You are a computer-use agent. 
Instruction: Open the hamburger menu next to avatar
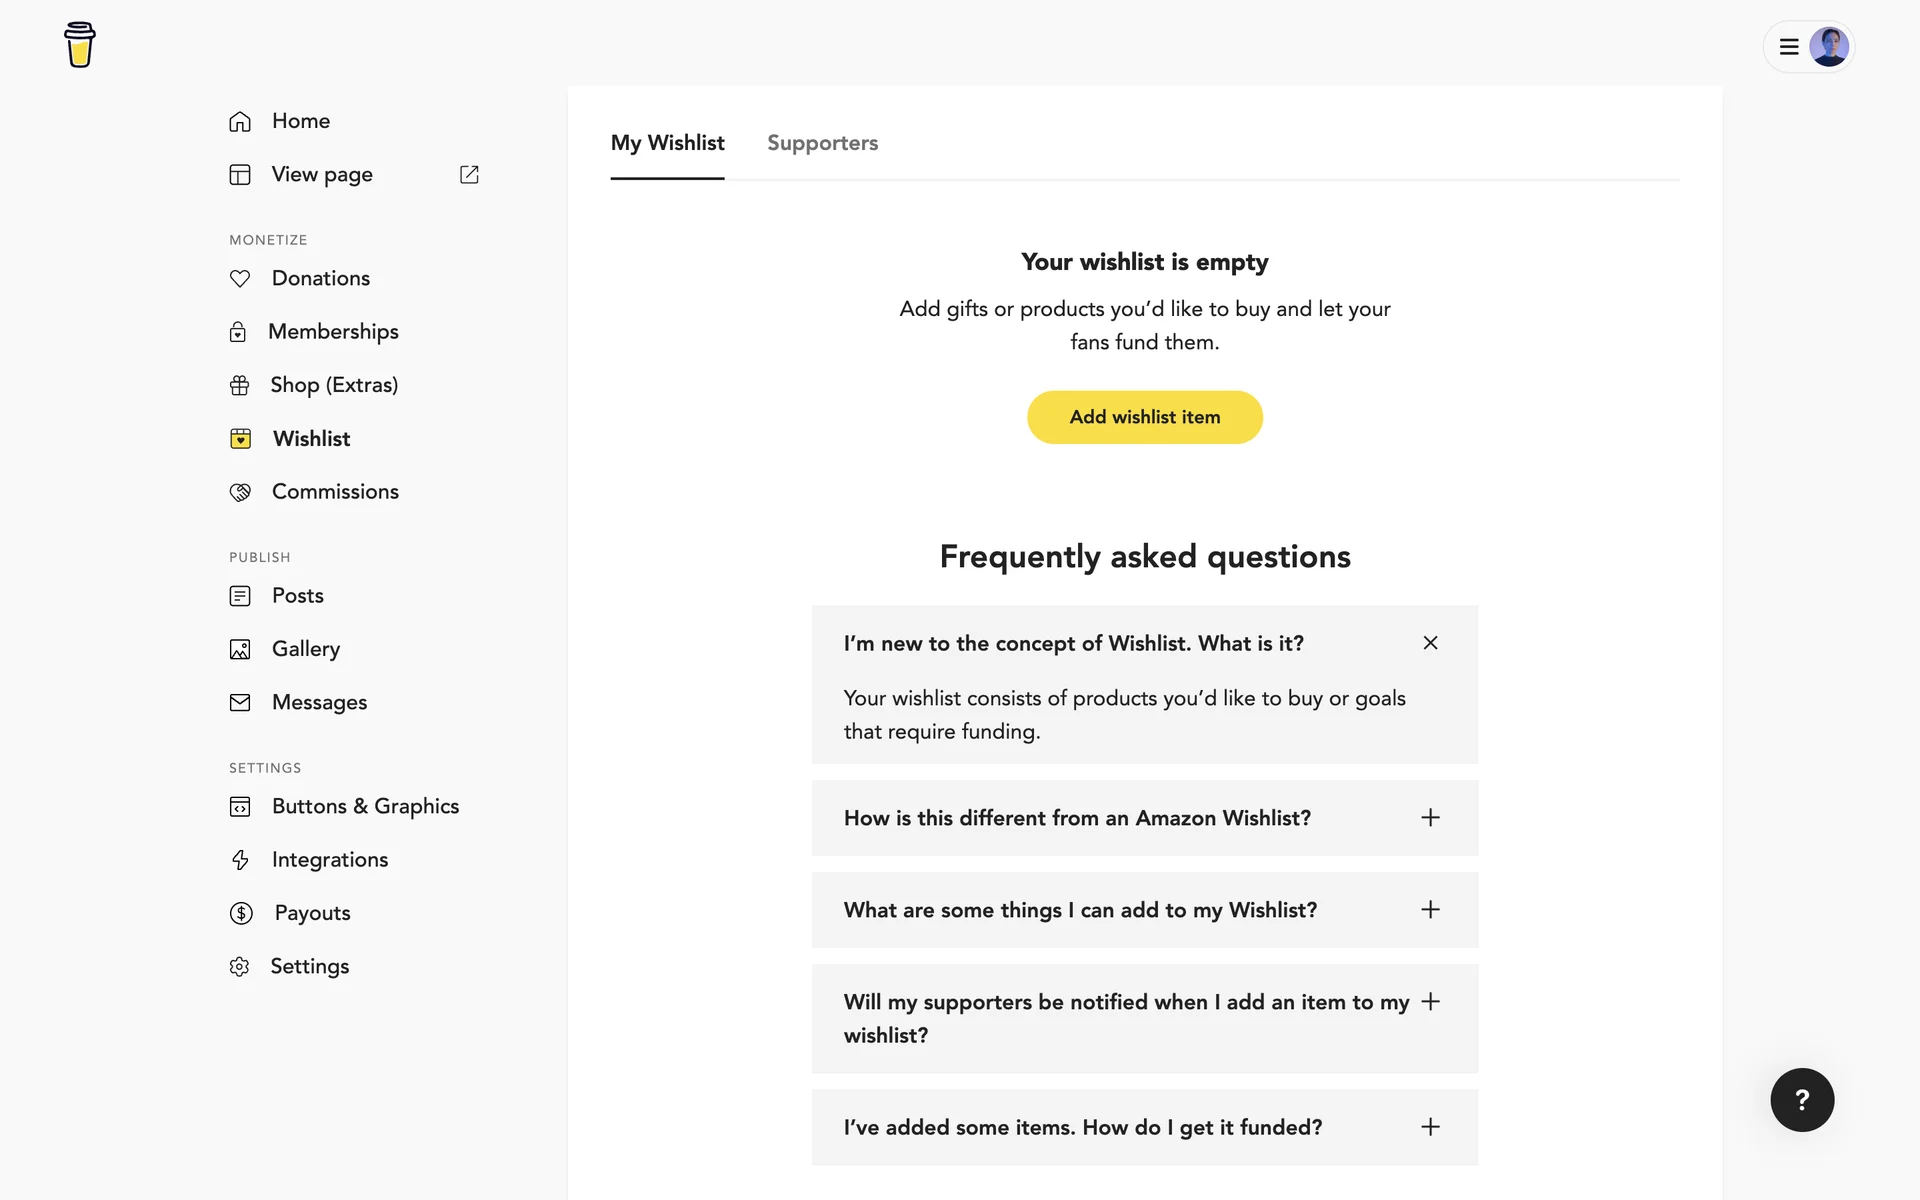(x=1789, y=47)
